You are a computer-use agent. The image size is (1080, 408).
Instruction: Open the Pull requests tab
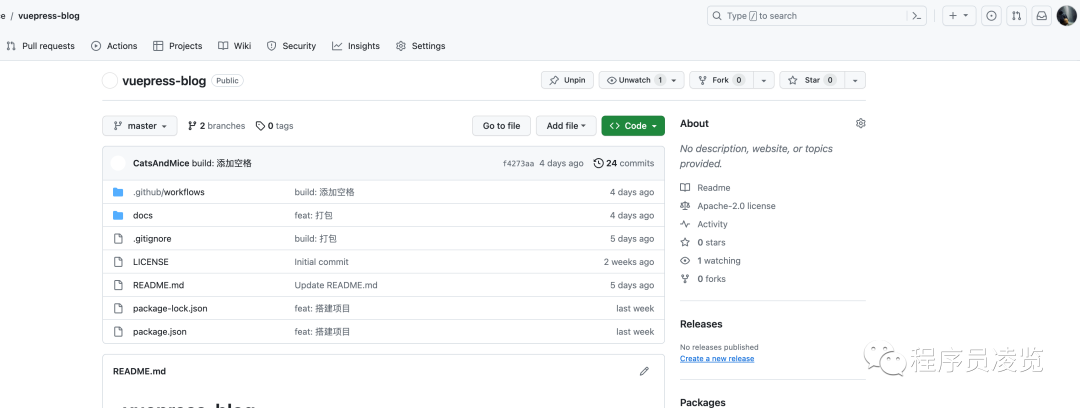point(41,46)
